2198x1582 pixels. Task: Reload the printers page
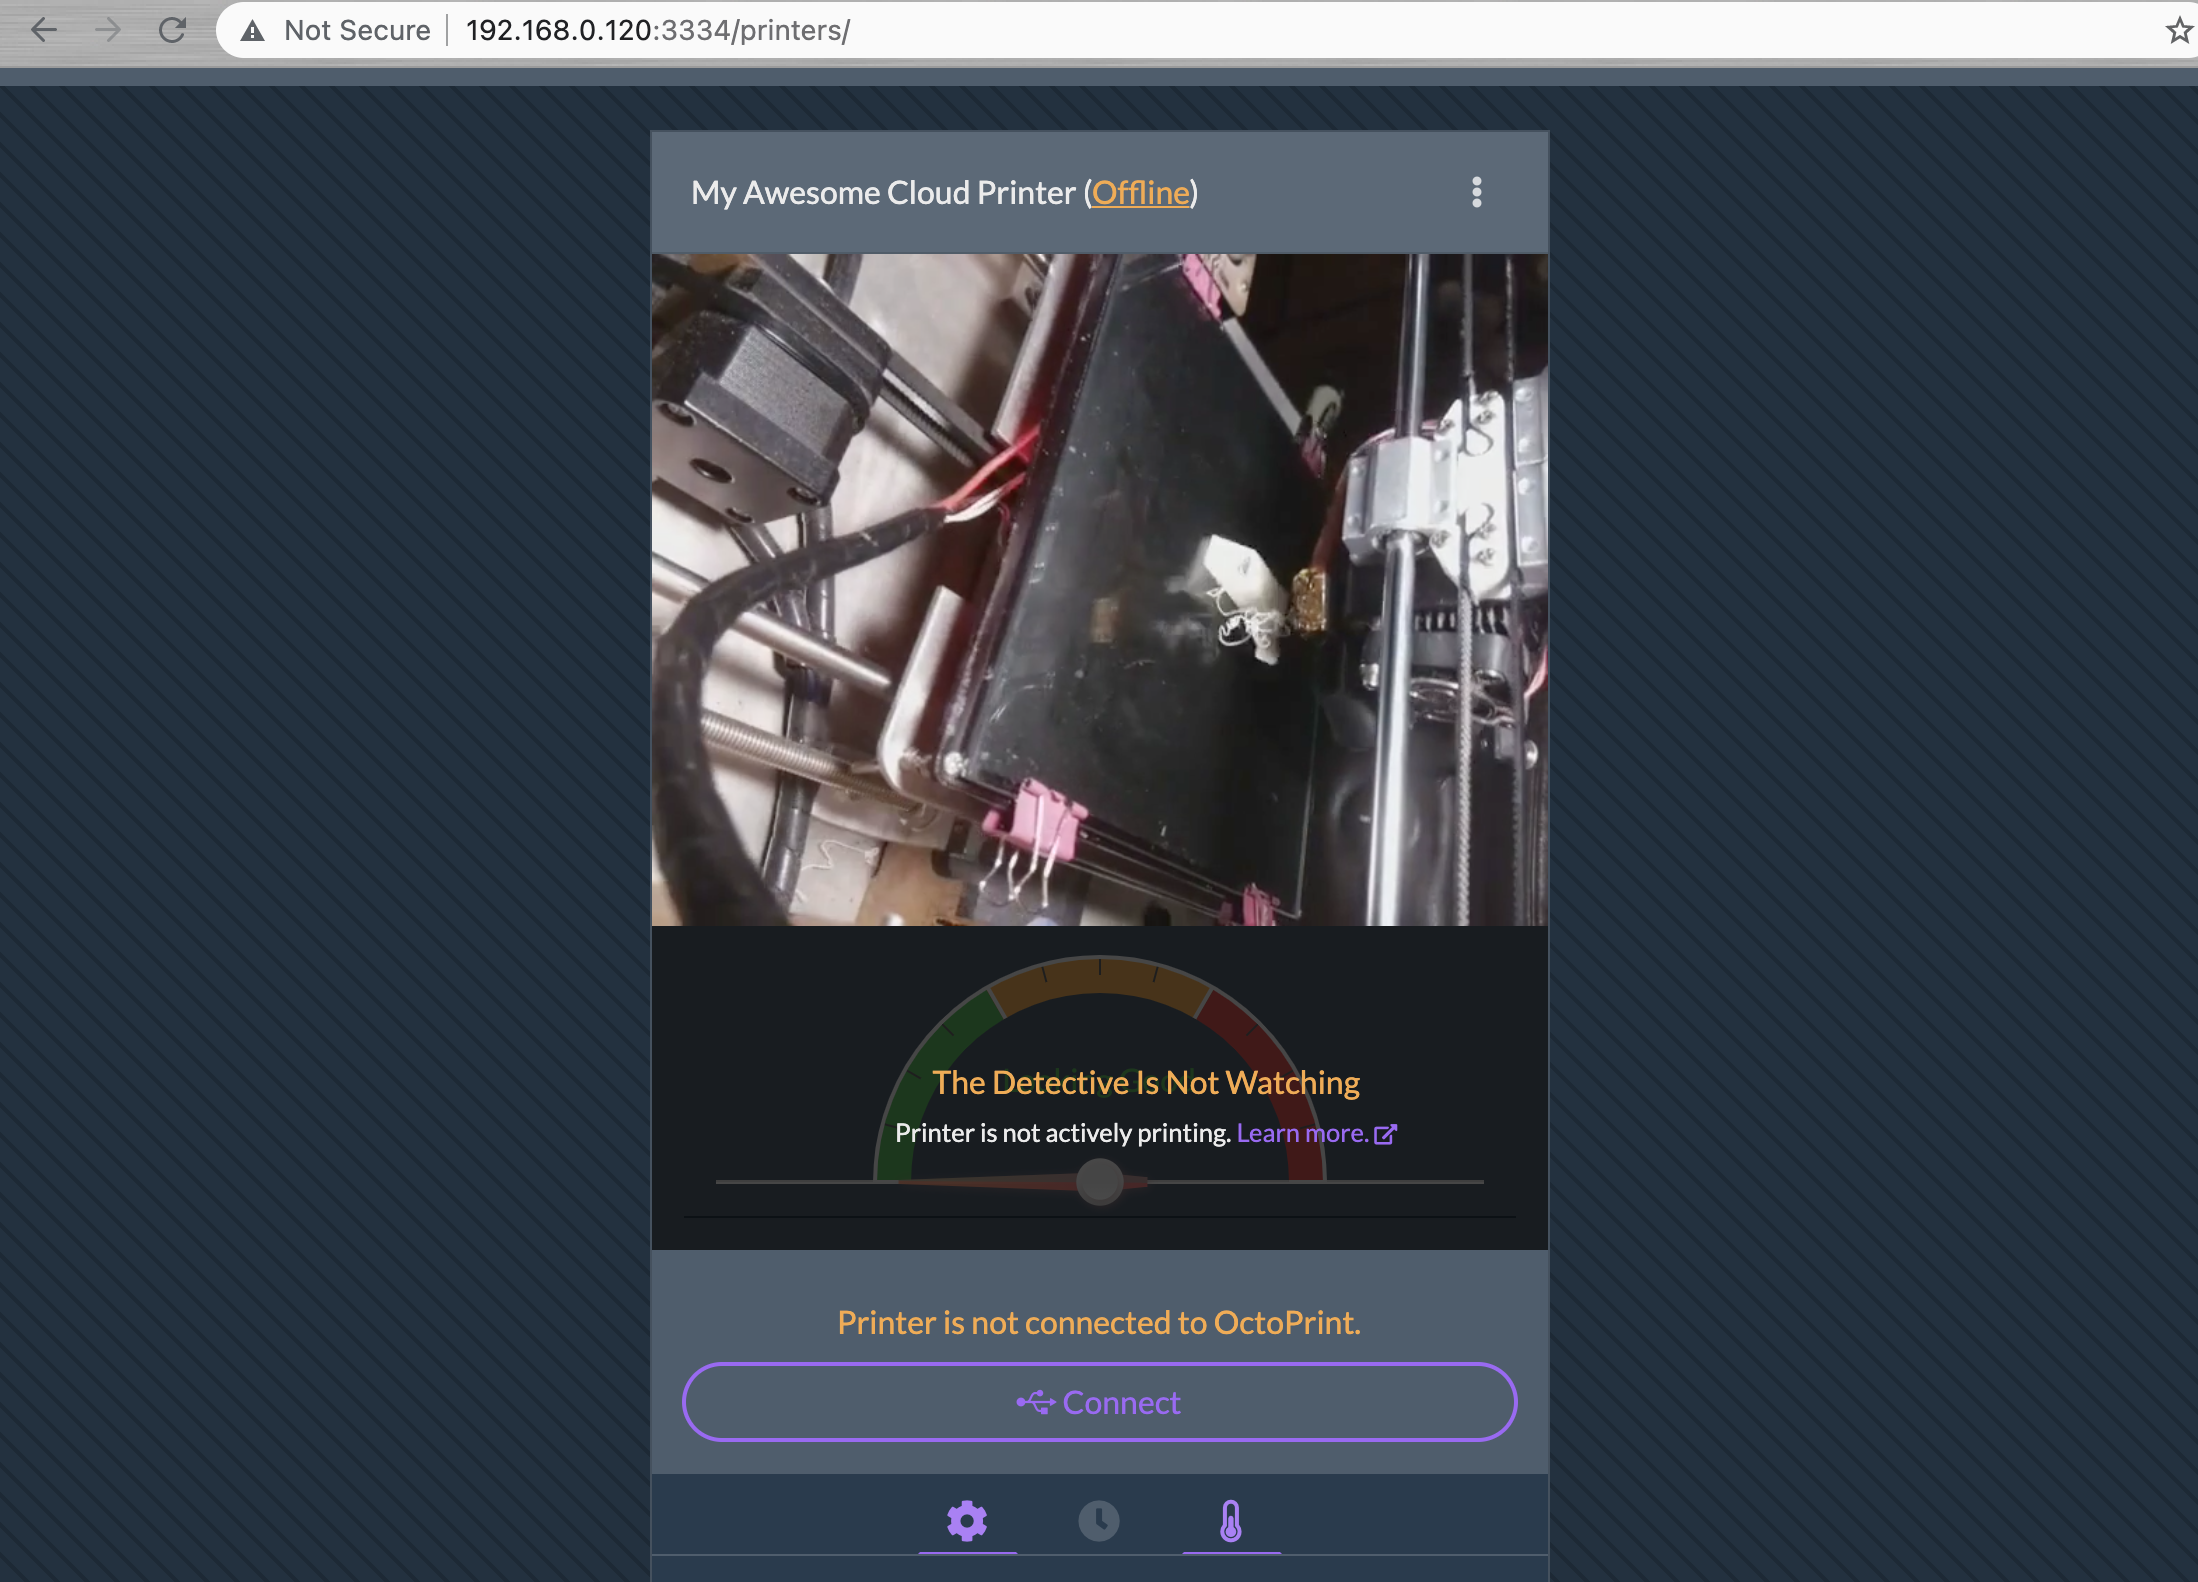coord(173,30)
